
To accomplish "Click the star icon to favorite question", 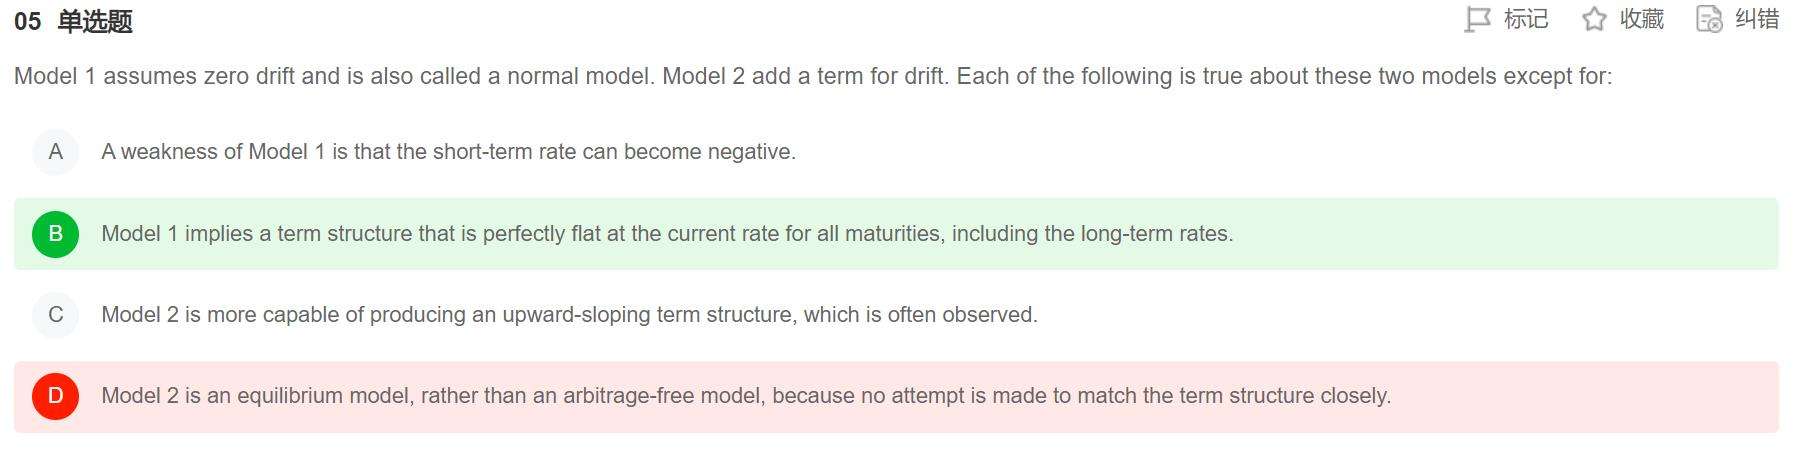I will coord(1594,19).
